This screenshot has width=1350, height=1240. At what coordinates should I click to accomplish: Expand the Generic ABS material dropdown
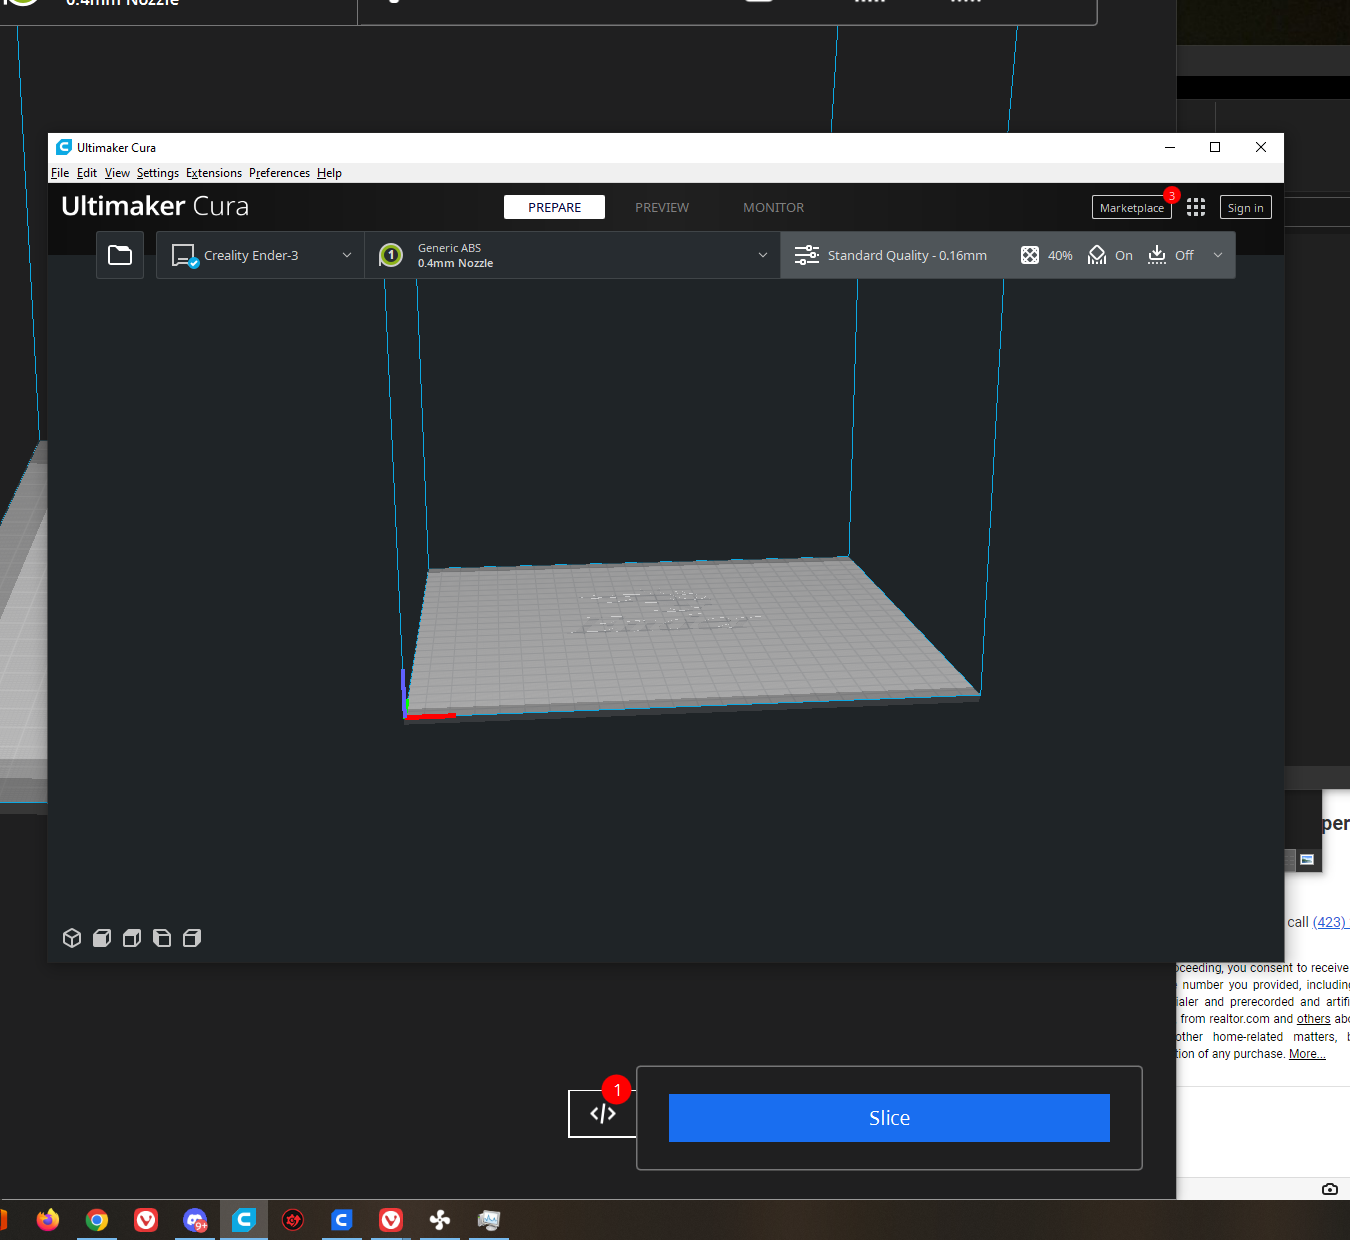[763, 255]
